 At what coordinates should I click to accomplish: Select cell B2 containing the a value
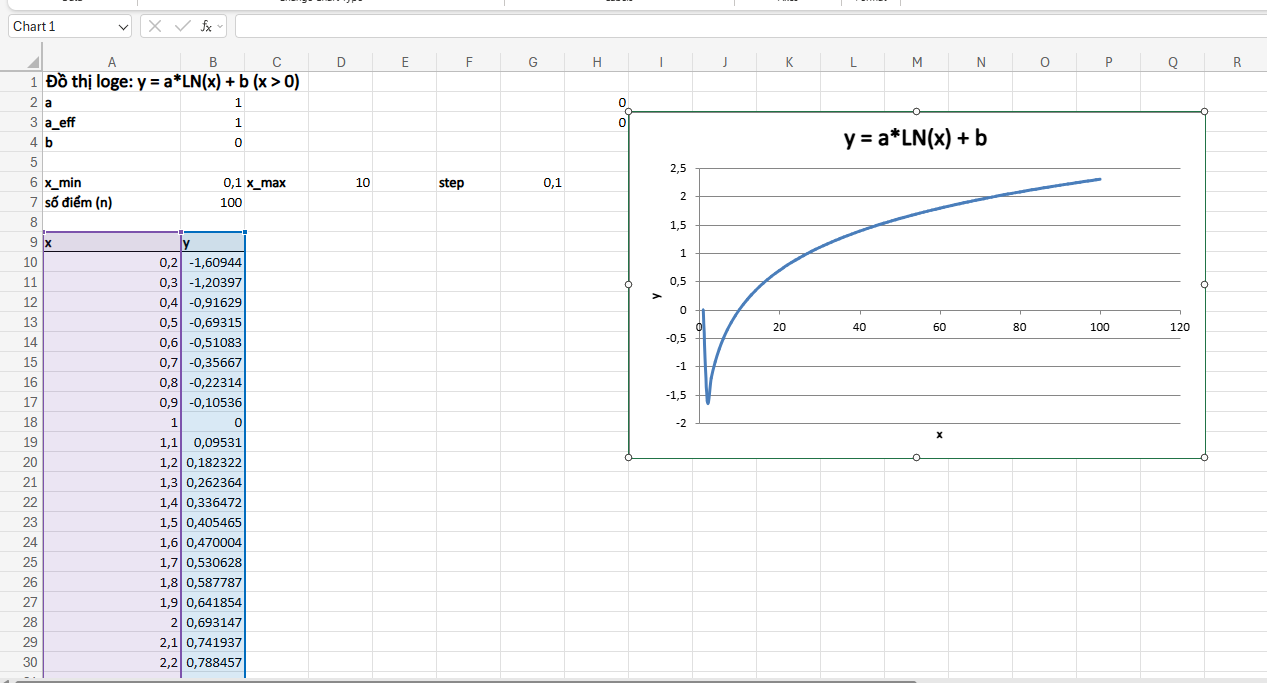[213, 102]
